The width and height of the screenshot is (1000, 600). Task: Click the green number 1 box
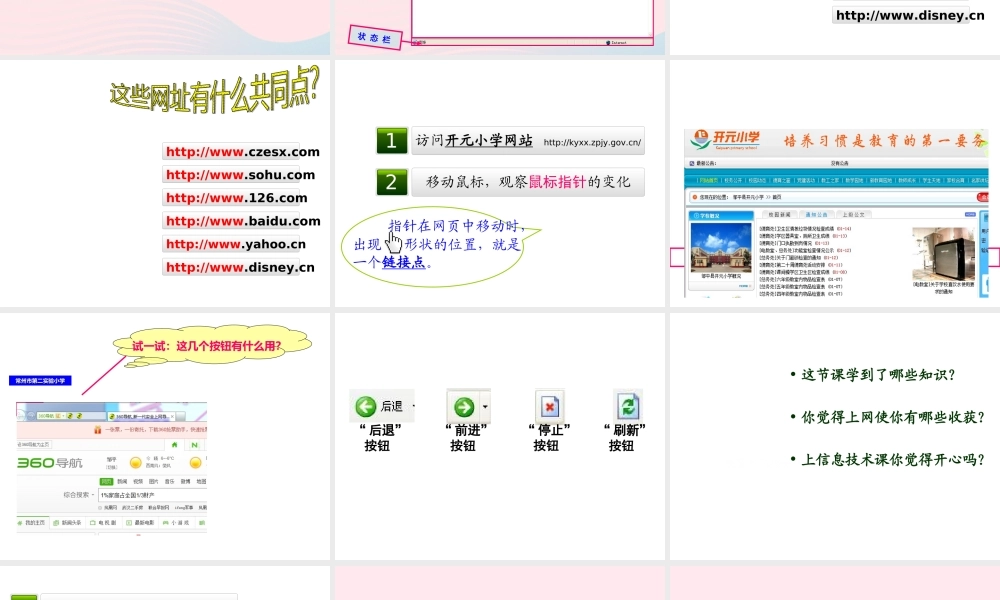(x=392, y=141)
